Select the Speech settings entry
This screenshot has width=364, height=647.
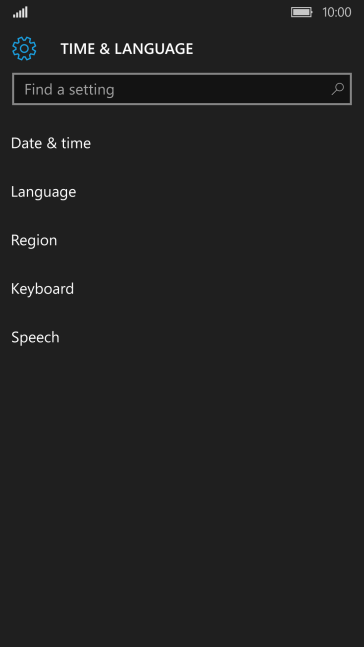(x=182, y=337)
